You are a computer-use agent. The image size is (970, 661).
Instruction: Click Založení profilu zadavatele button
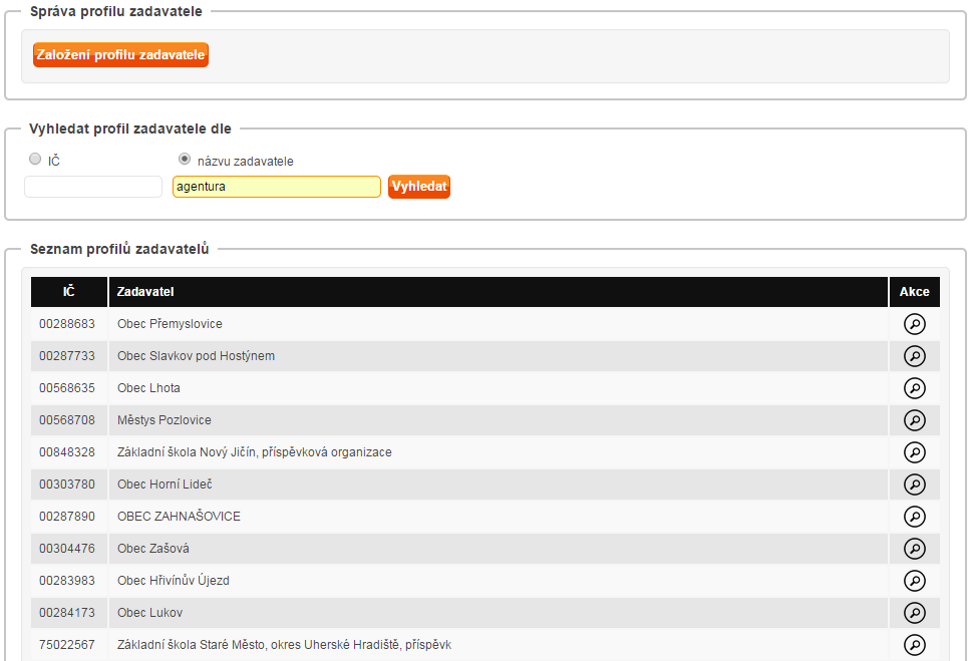click(x=121, y=54)
